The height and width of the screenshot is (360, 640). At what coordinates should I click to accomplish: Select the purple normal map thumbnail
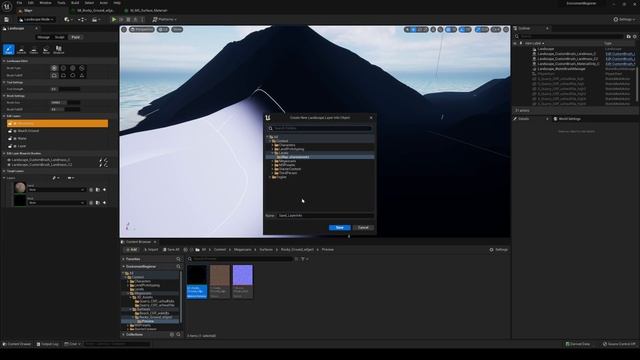coord(242,281)
